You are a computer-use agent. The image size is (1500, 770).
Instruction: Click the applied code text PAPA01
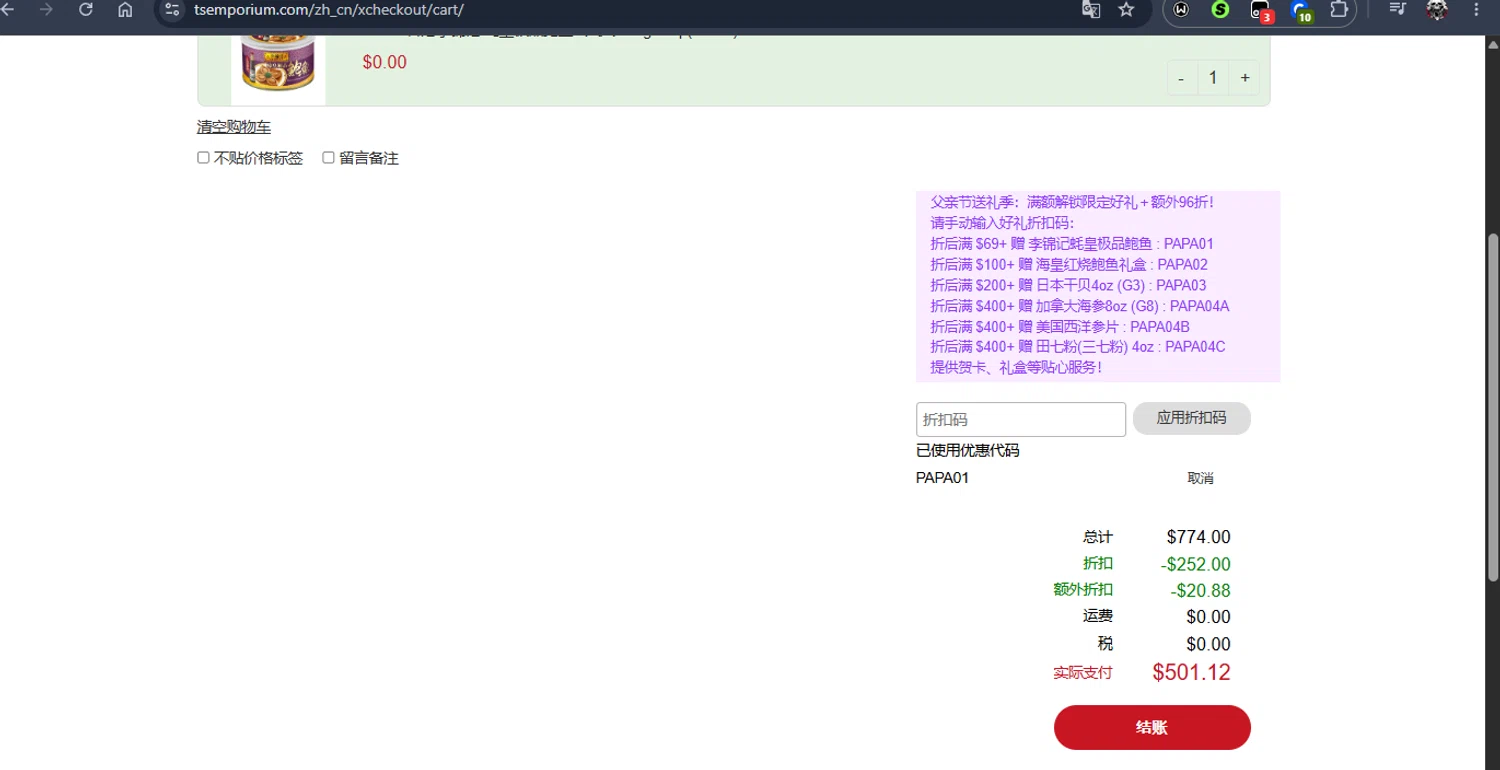[x=942, y=478]
